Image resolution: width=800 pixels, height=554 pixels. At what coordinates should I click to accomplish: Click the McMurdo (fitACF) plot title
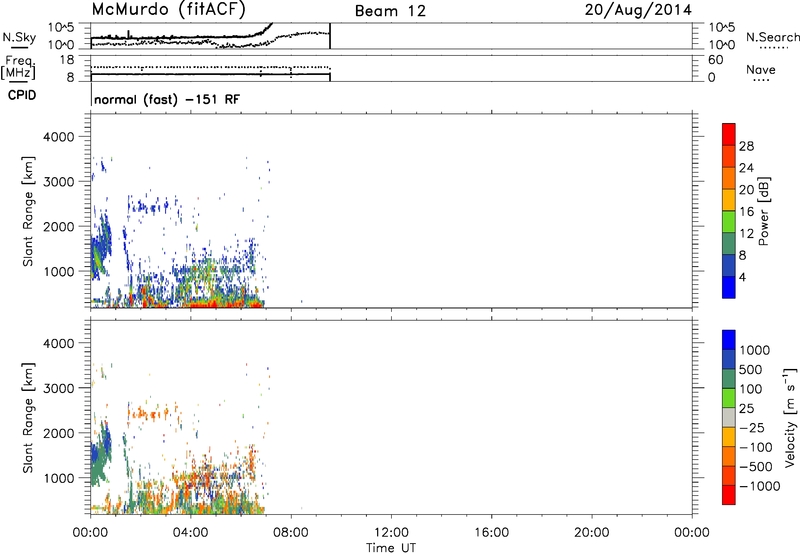point(168,10)
